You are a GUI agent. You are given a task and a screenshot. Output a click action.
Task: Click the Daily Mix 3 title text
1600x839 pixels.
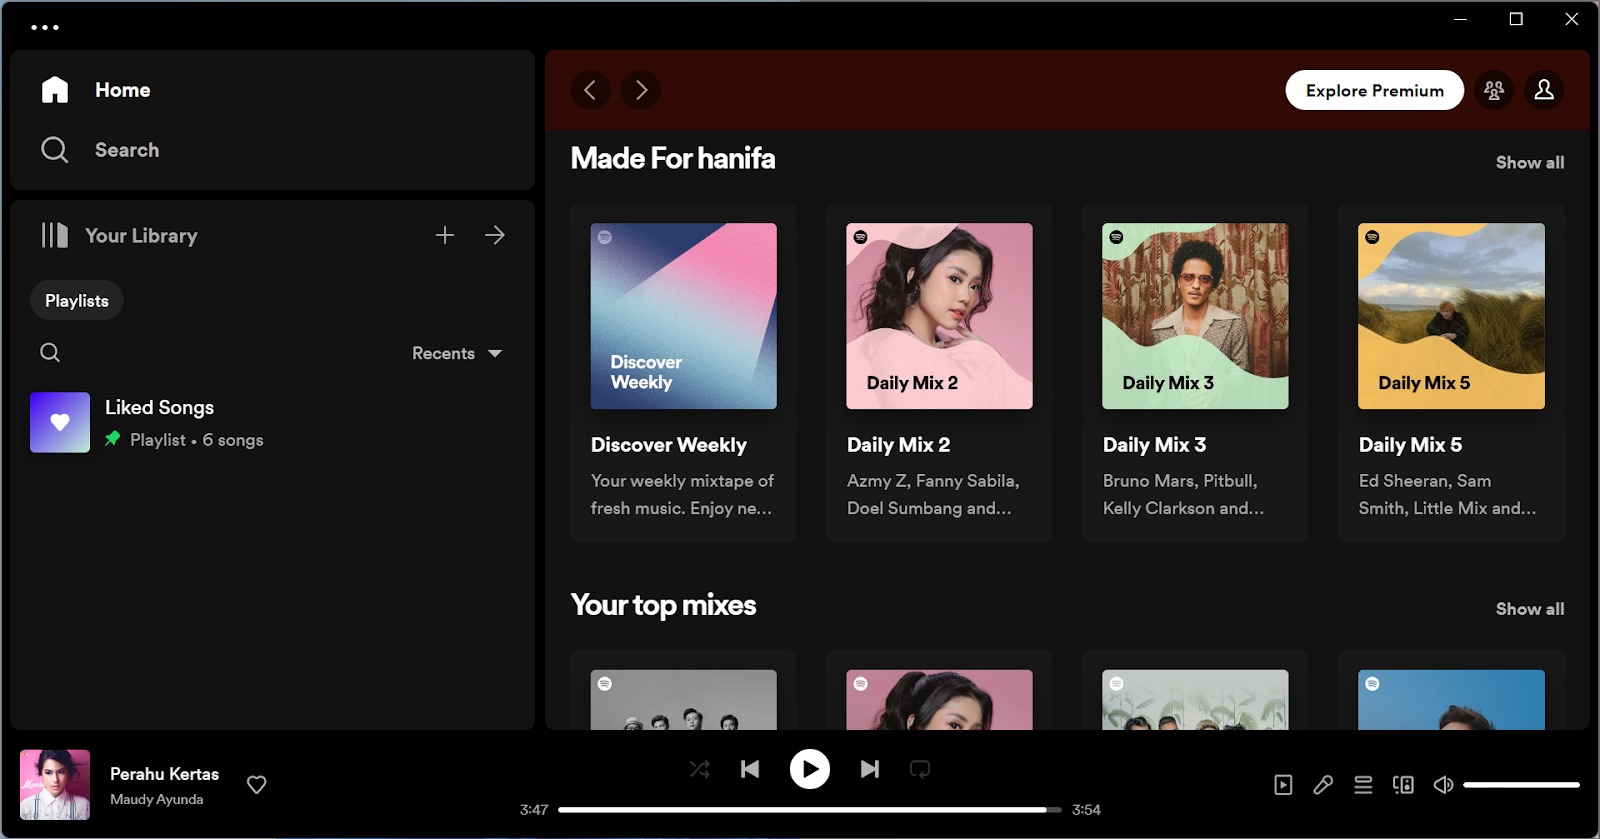pos(1155,445)
